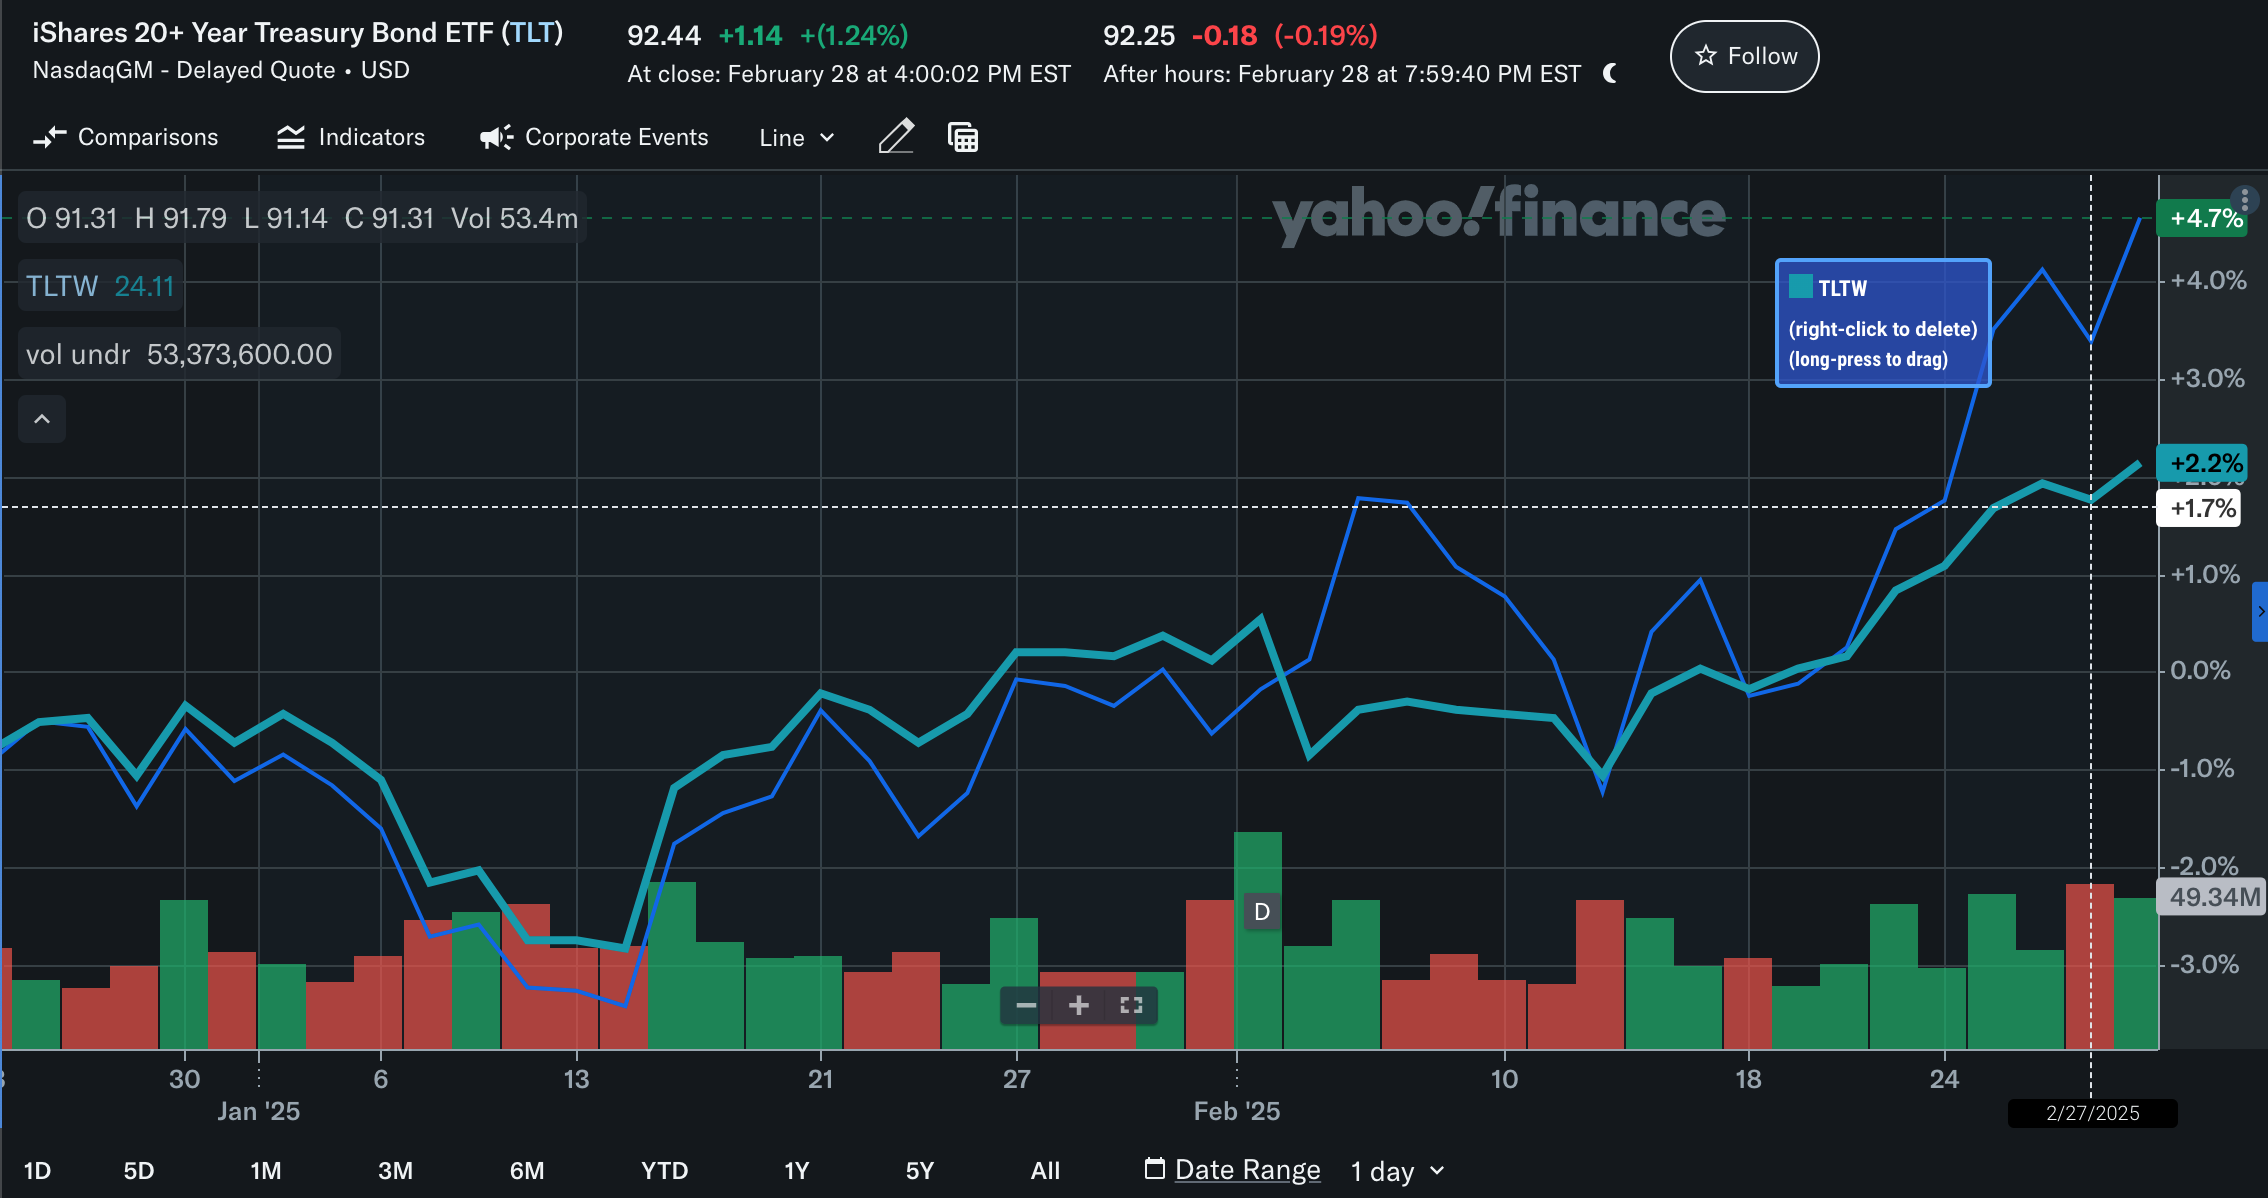
Task: Collapse the chart legend with caret
Action: [42, 419]
